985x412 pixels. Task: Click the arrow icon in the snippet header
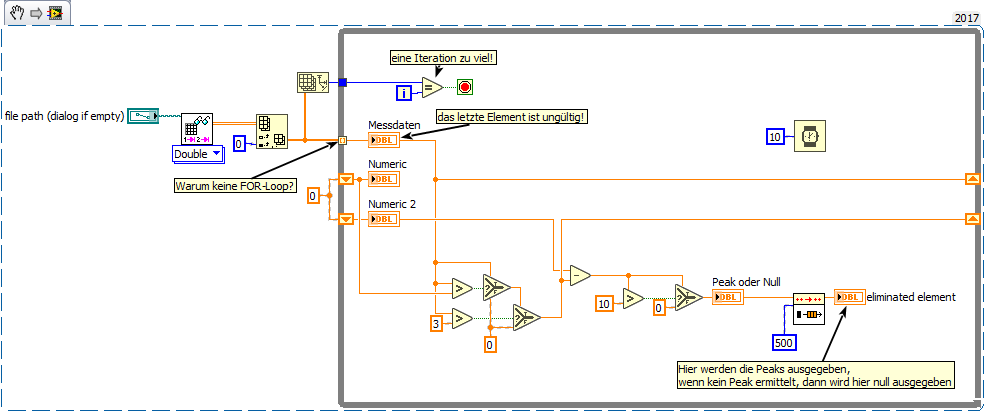pyautogui.click(x=36, y=13)
